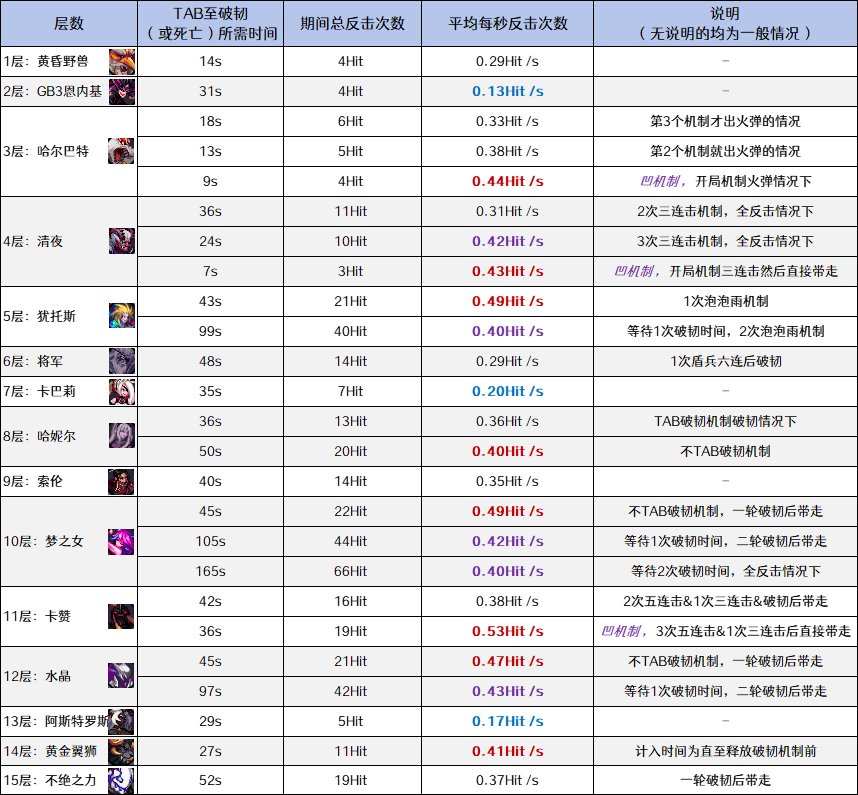Click the 卡巴莉 boss portrait icon

pos(122,391)
